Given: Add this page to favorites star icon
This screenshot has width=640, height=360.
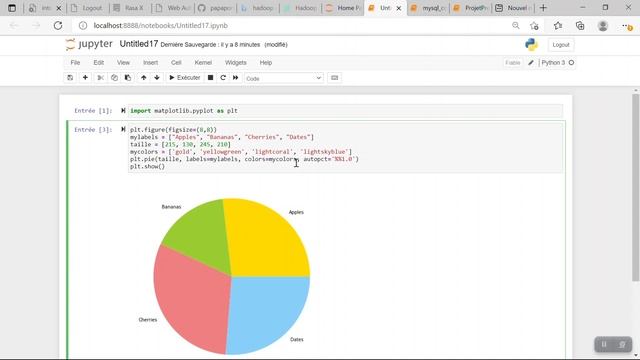Looking at the screenshot, I should [x=534, y=26].
